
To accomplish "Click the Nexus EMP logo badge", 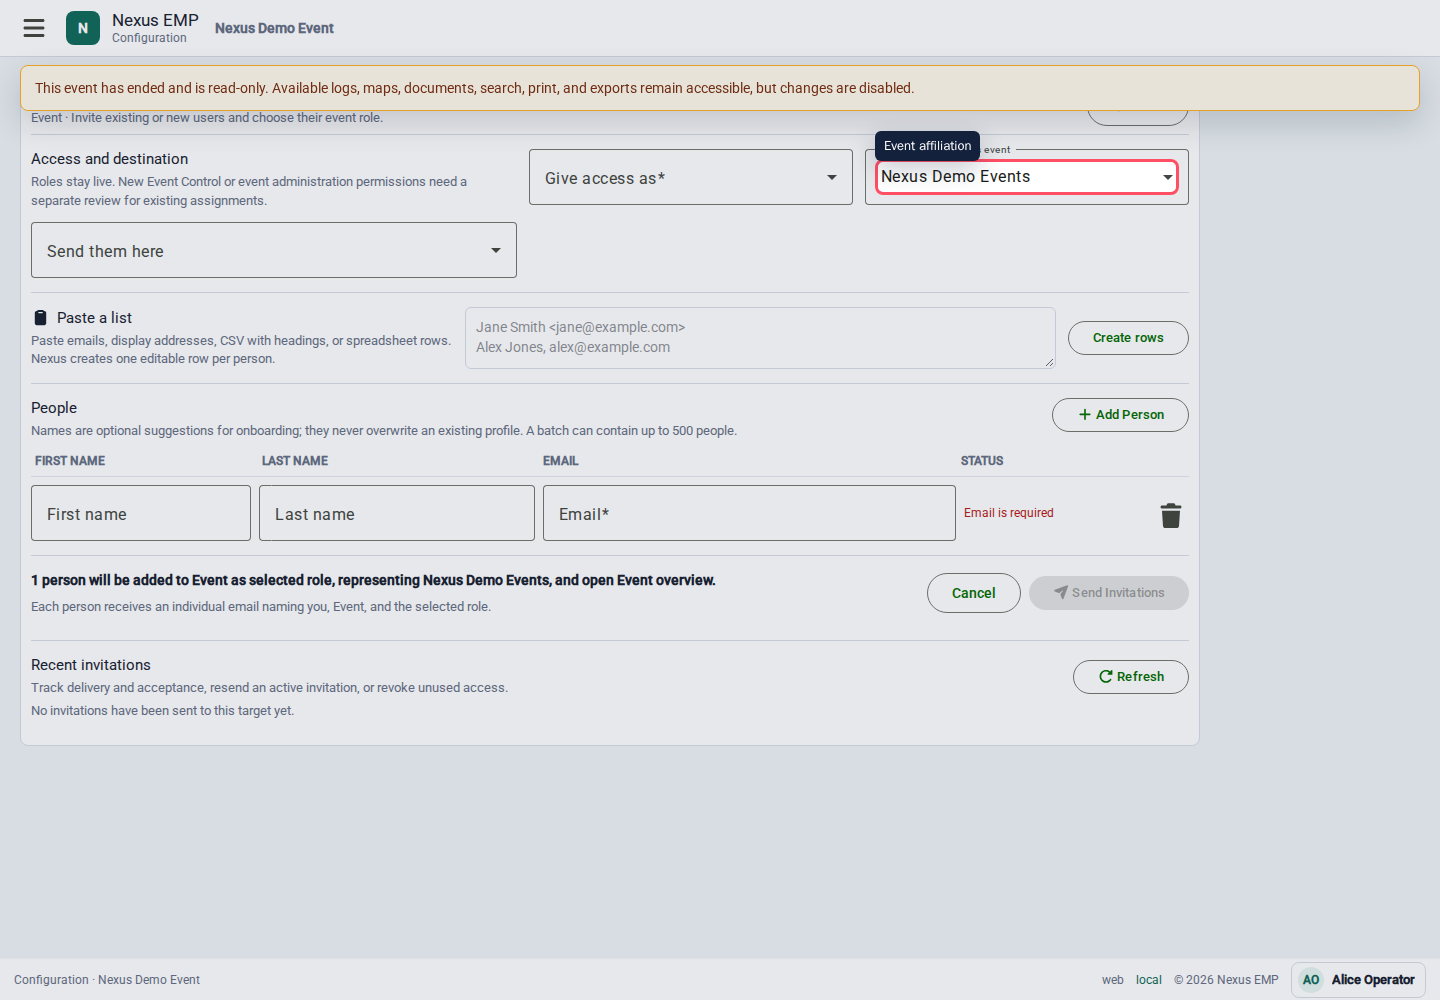I will point(83,28).
